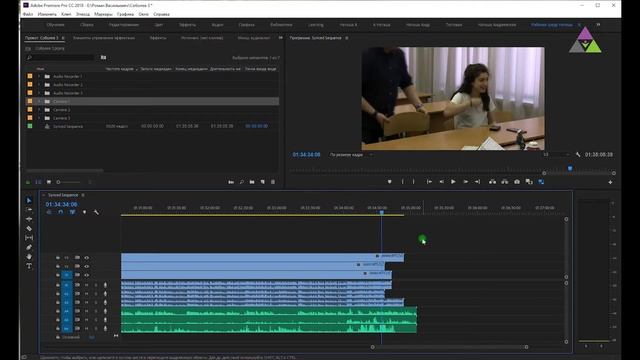Select the Selection tool arrow
The width and height of the screenshot is (640, 360).
point(29,200)
